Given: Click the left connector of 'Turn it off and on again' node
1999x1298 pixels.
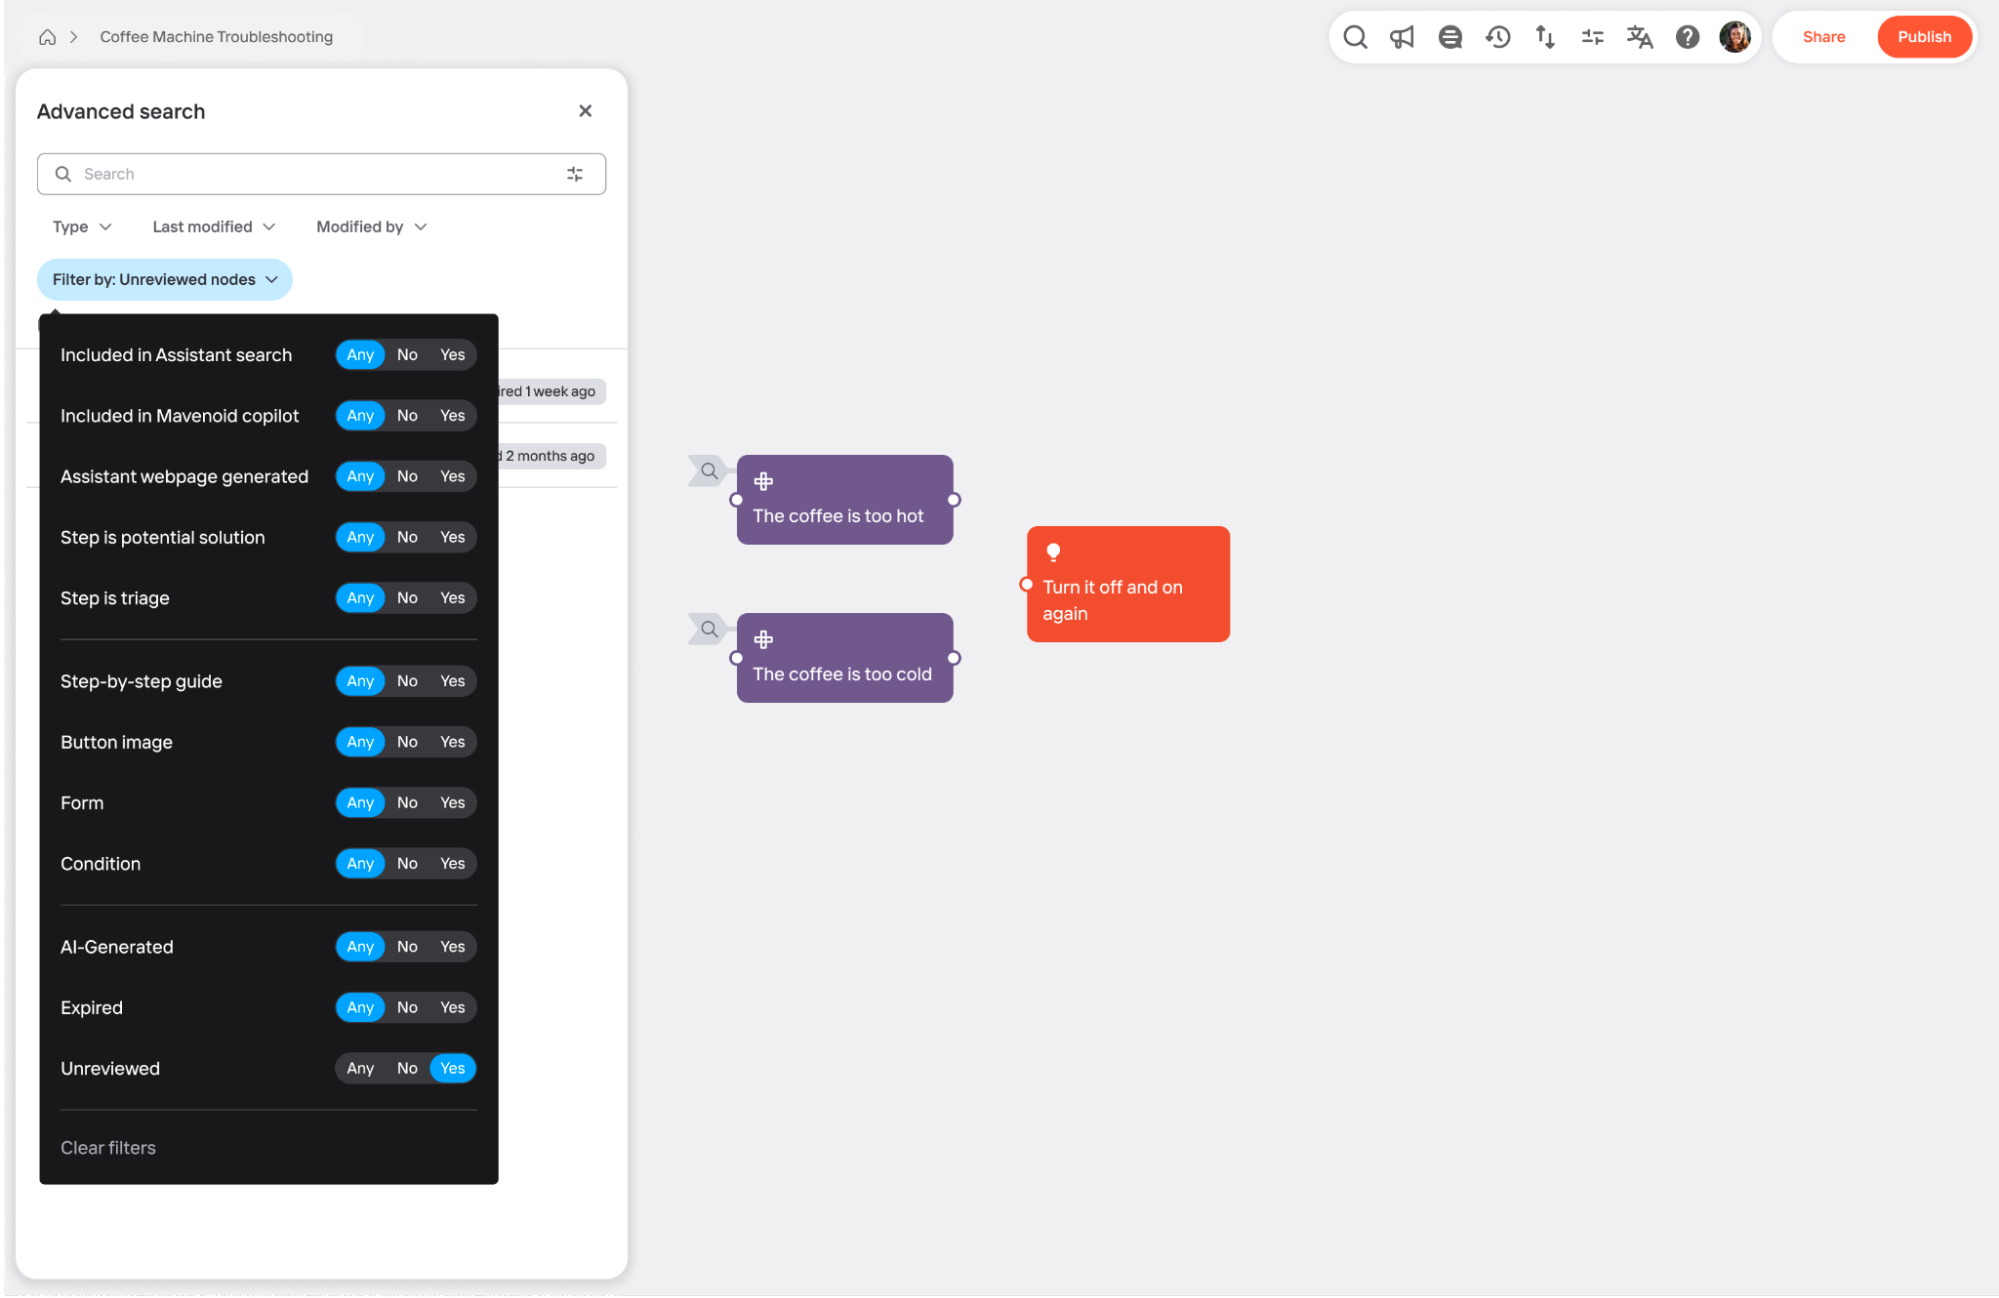Looking at the screenshot, I should [1027, 585].
